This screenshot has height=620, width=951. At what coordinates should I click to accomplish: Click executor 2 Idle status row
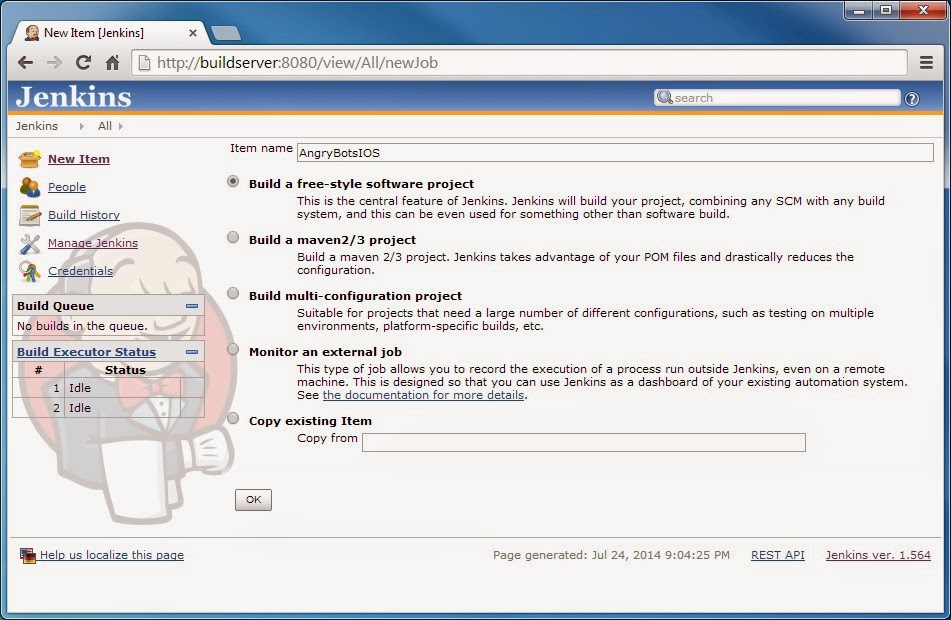click(109, 408)
